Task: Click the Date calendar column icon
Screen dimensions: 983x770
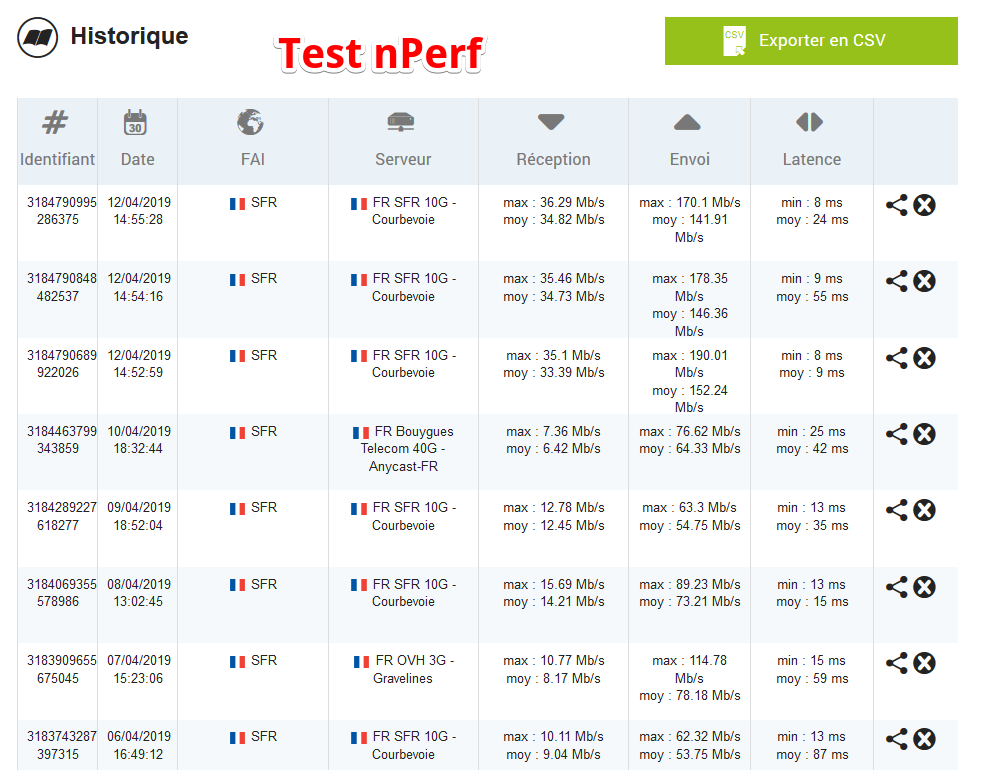Action: point(136,123)
